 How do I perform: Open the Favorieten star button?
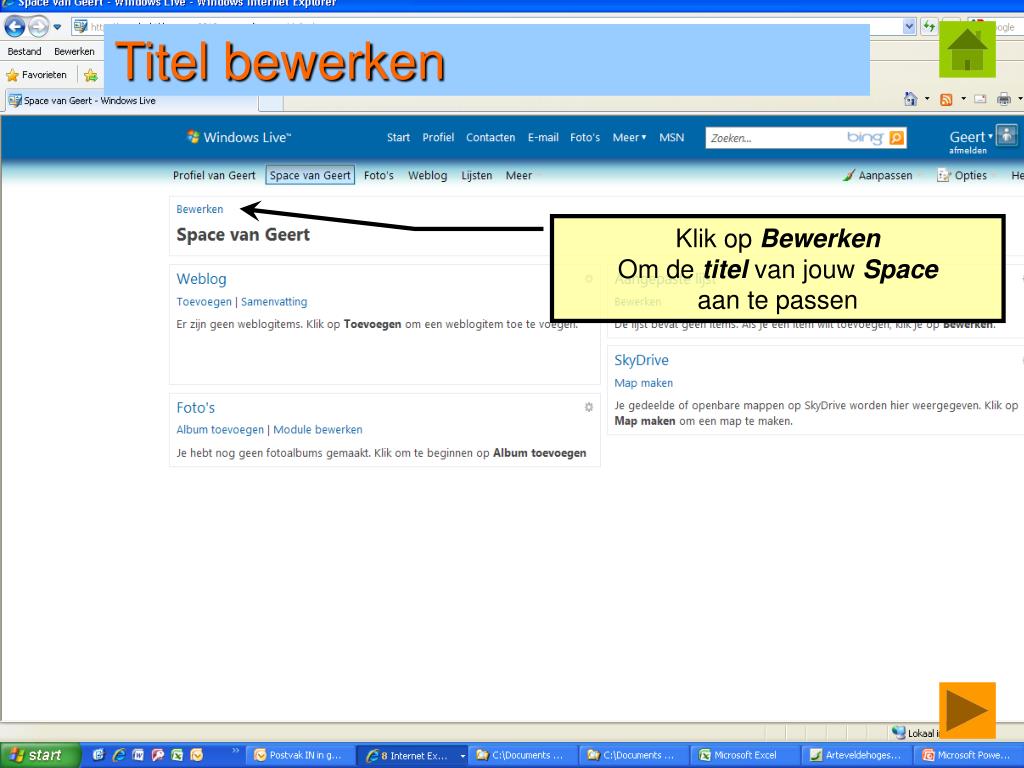point(37,75)
